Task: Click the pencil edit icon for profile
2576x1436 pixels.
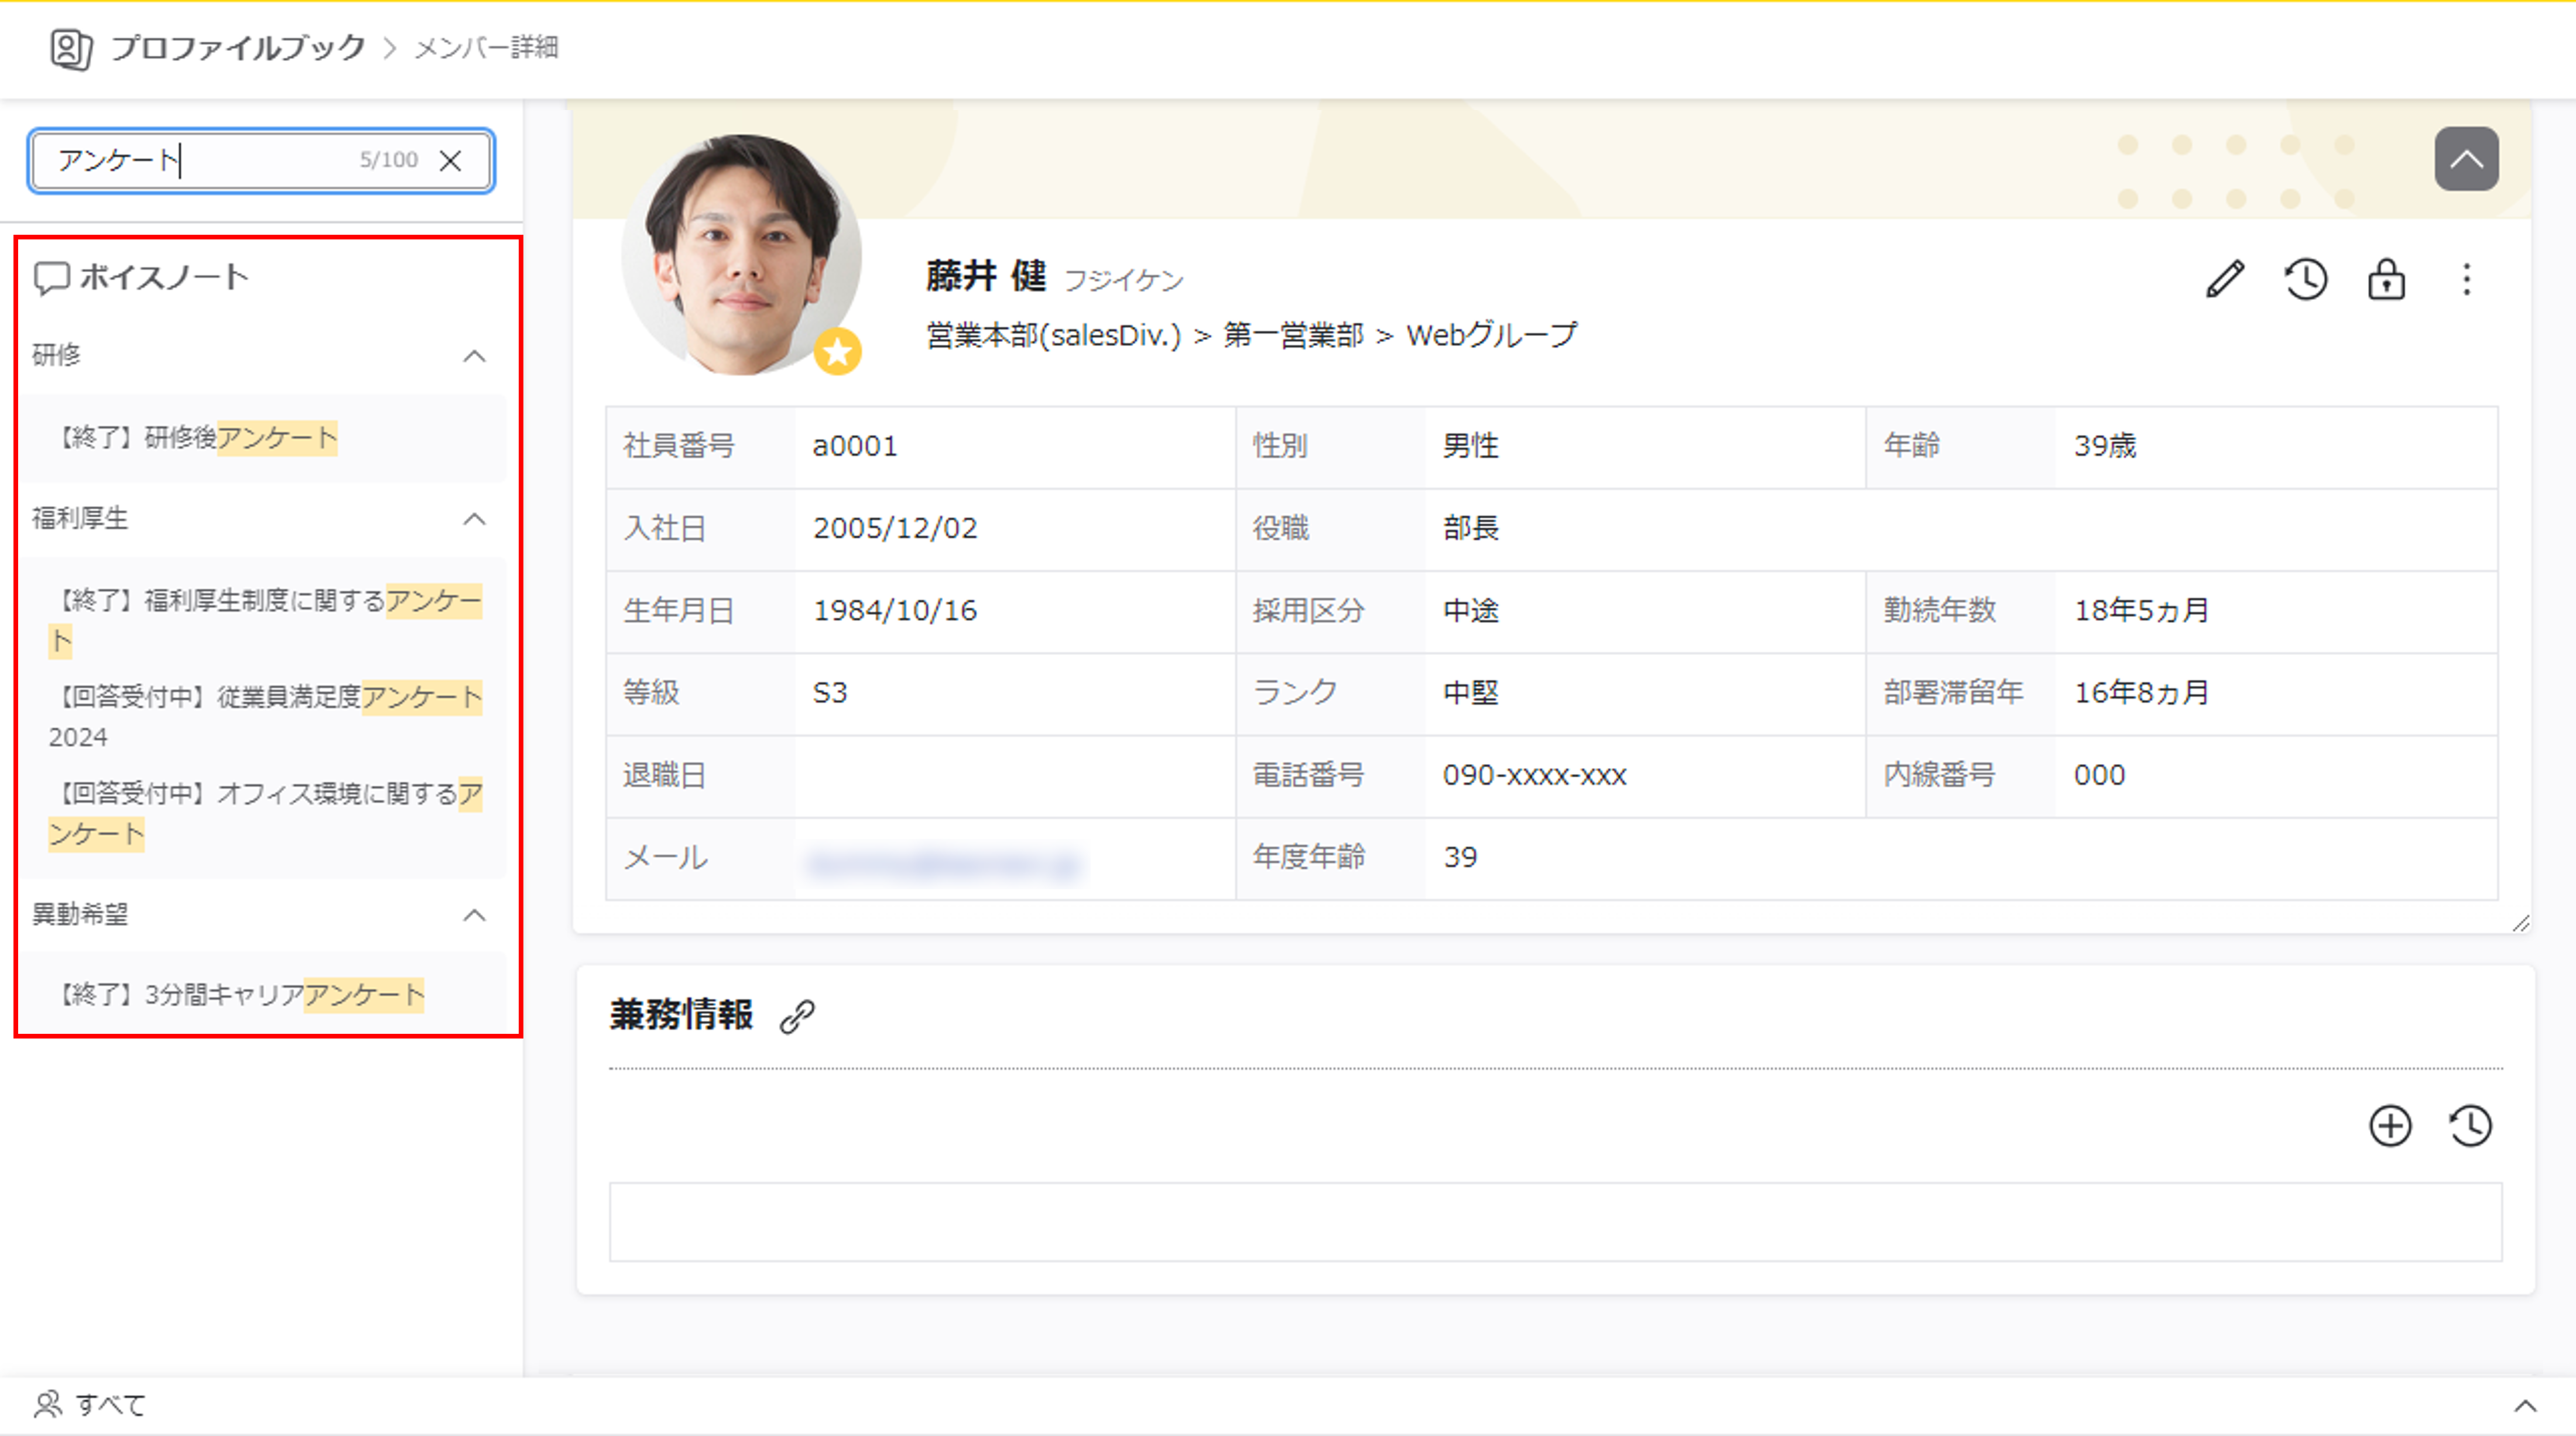Action: [x=2225, y=279]
